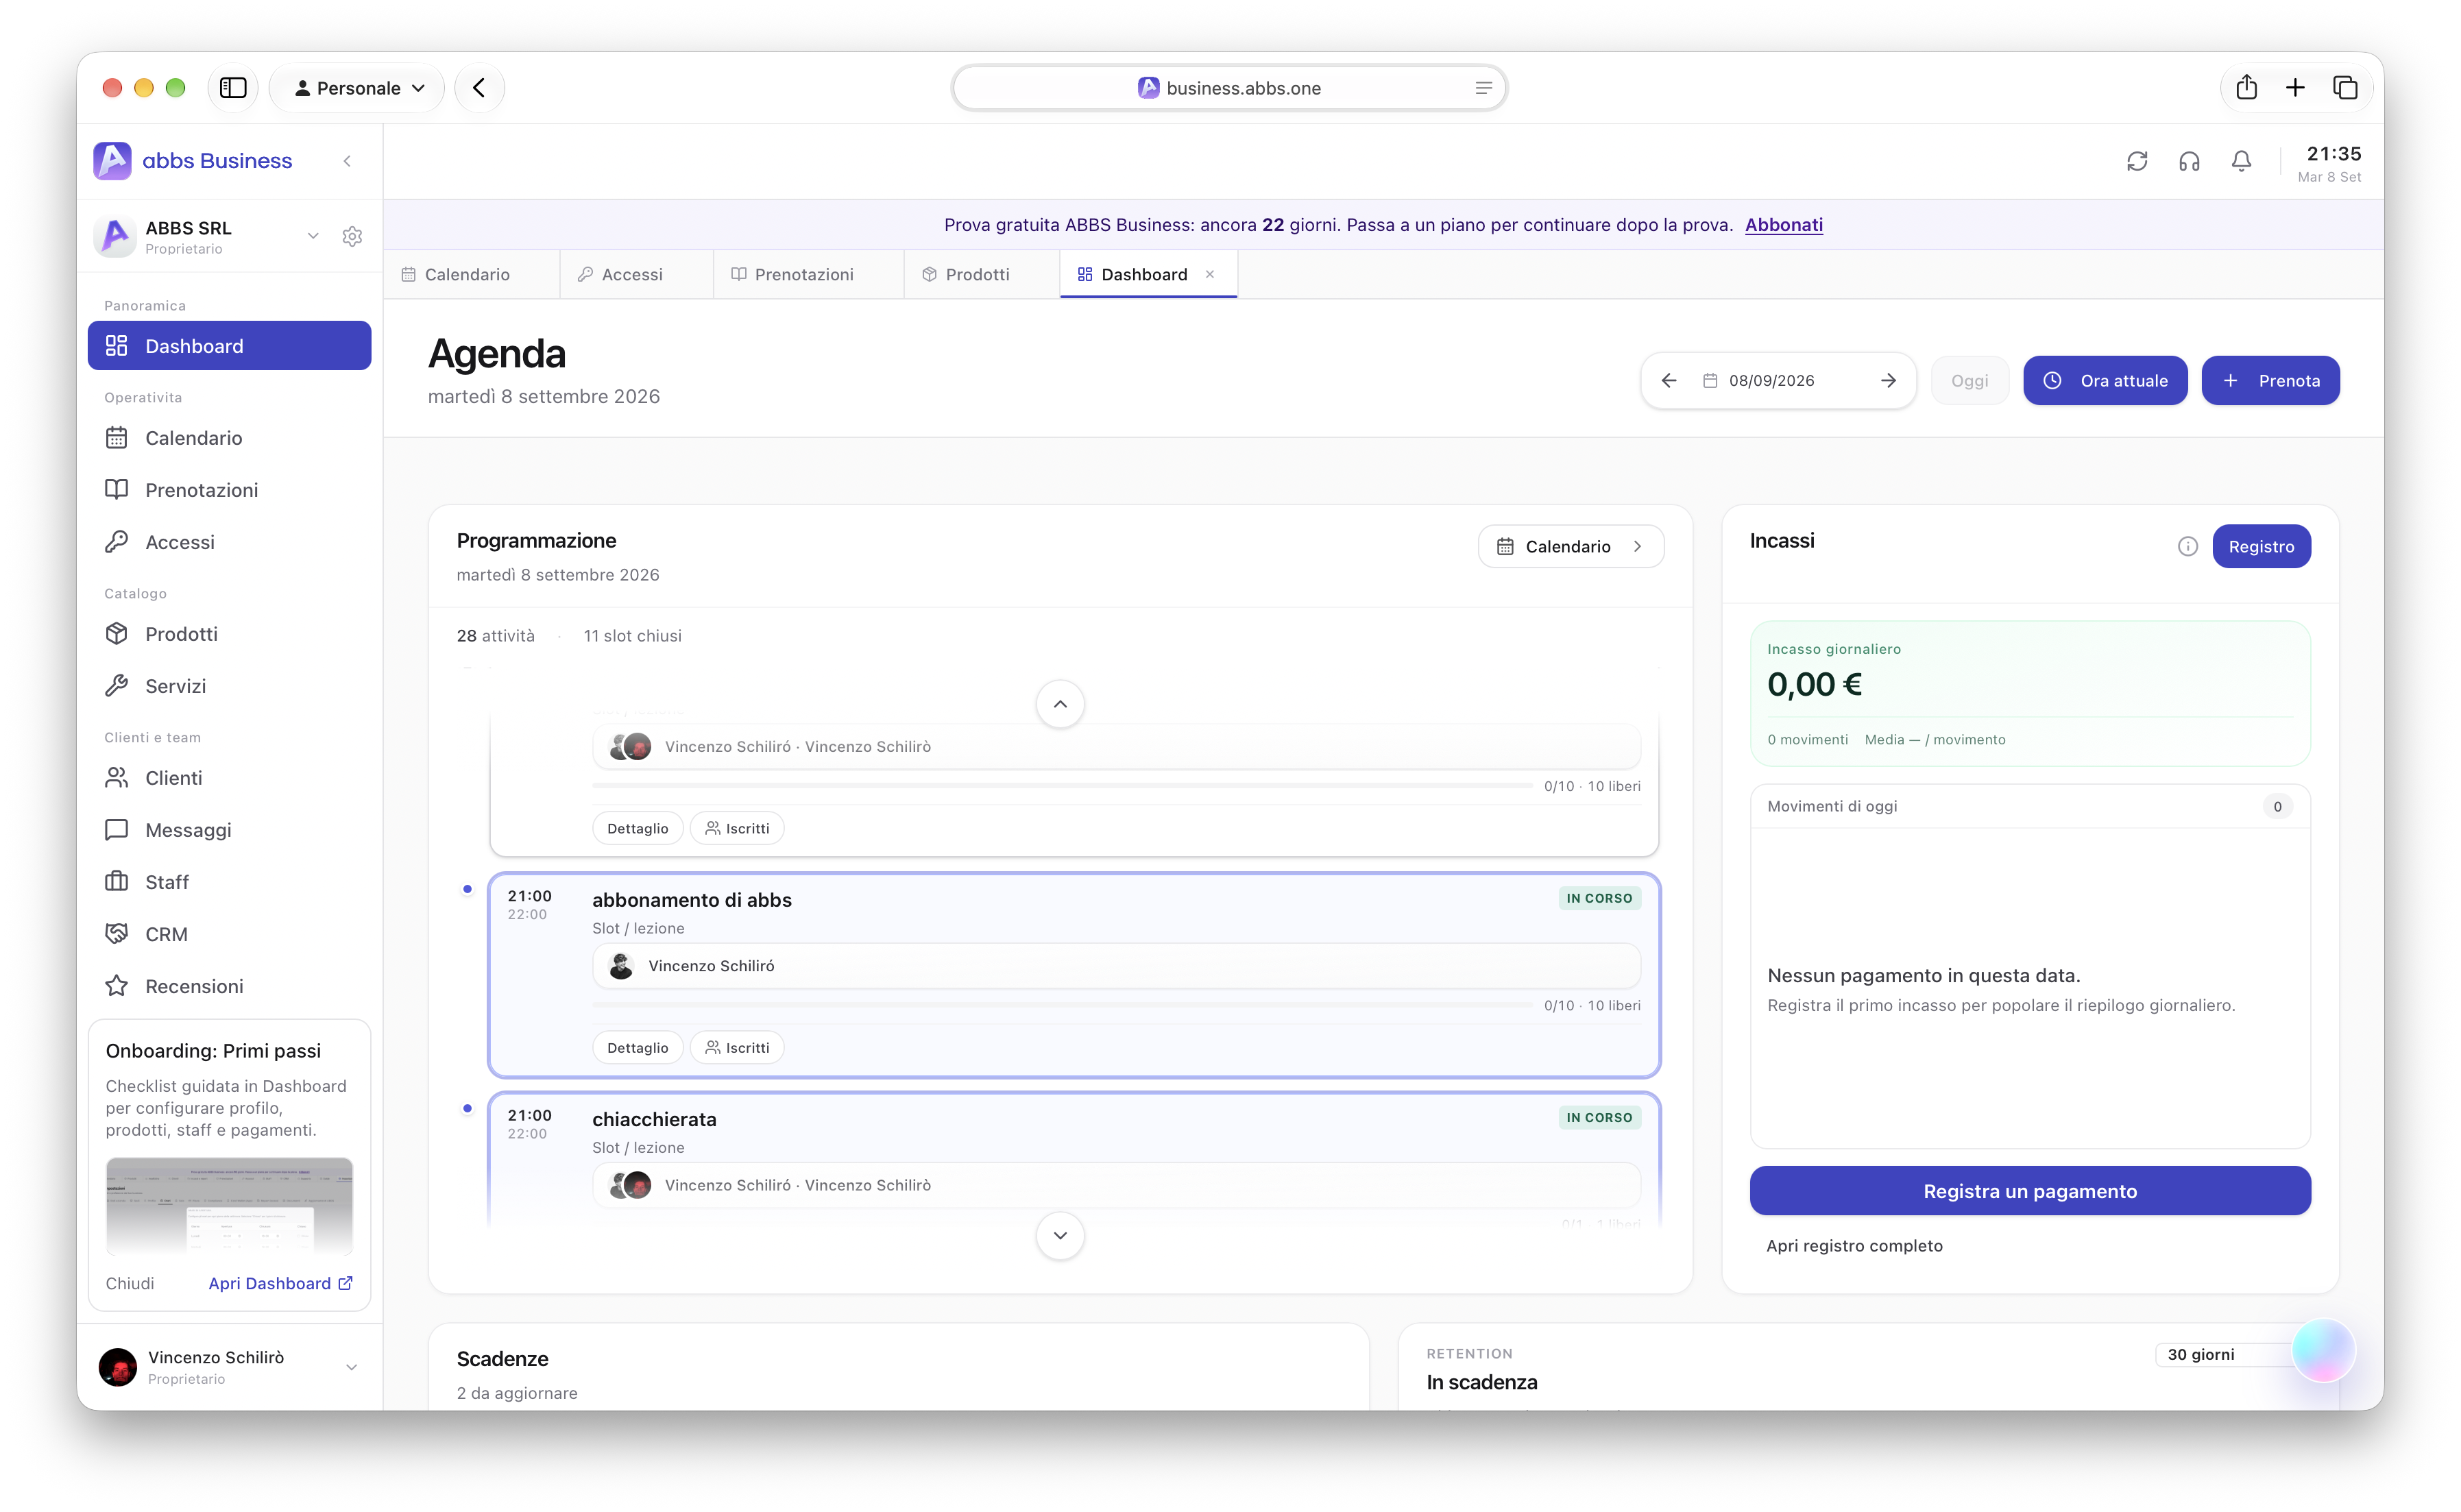Image resolution: width=2461 pixels, height=1512 pixels.
Task: Open the page reader icon in address bar
Action: coord(1484,88)
